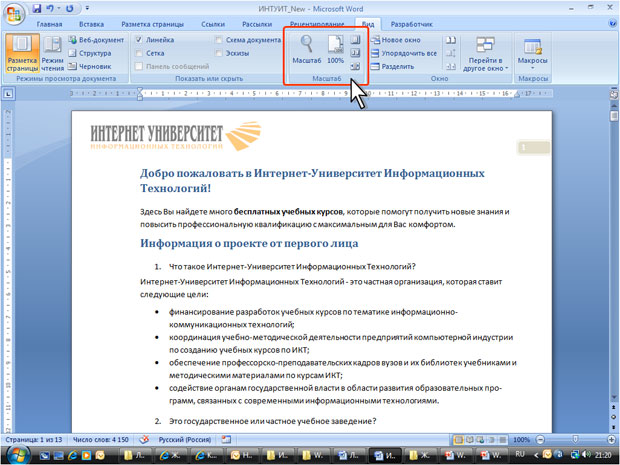The width and height of the screenshot is (620, 465).
Task: Open a new window with Новое окно
Action: (395, 40)
